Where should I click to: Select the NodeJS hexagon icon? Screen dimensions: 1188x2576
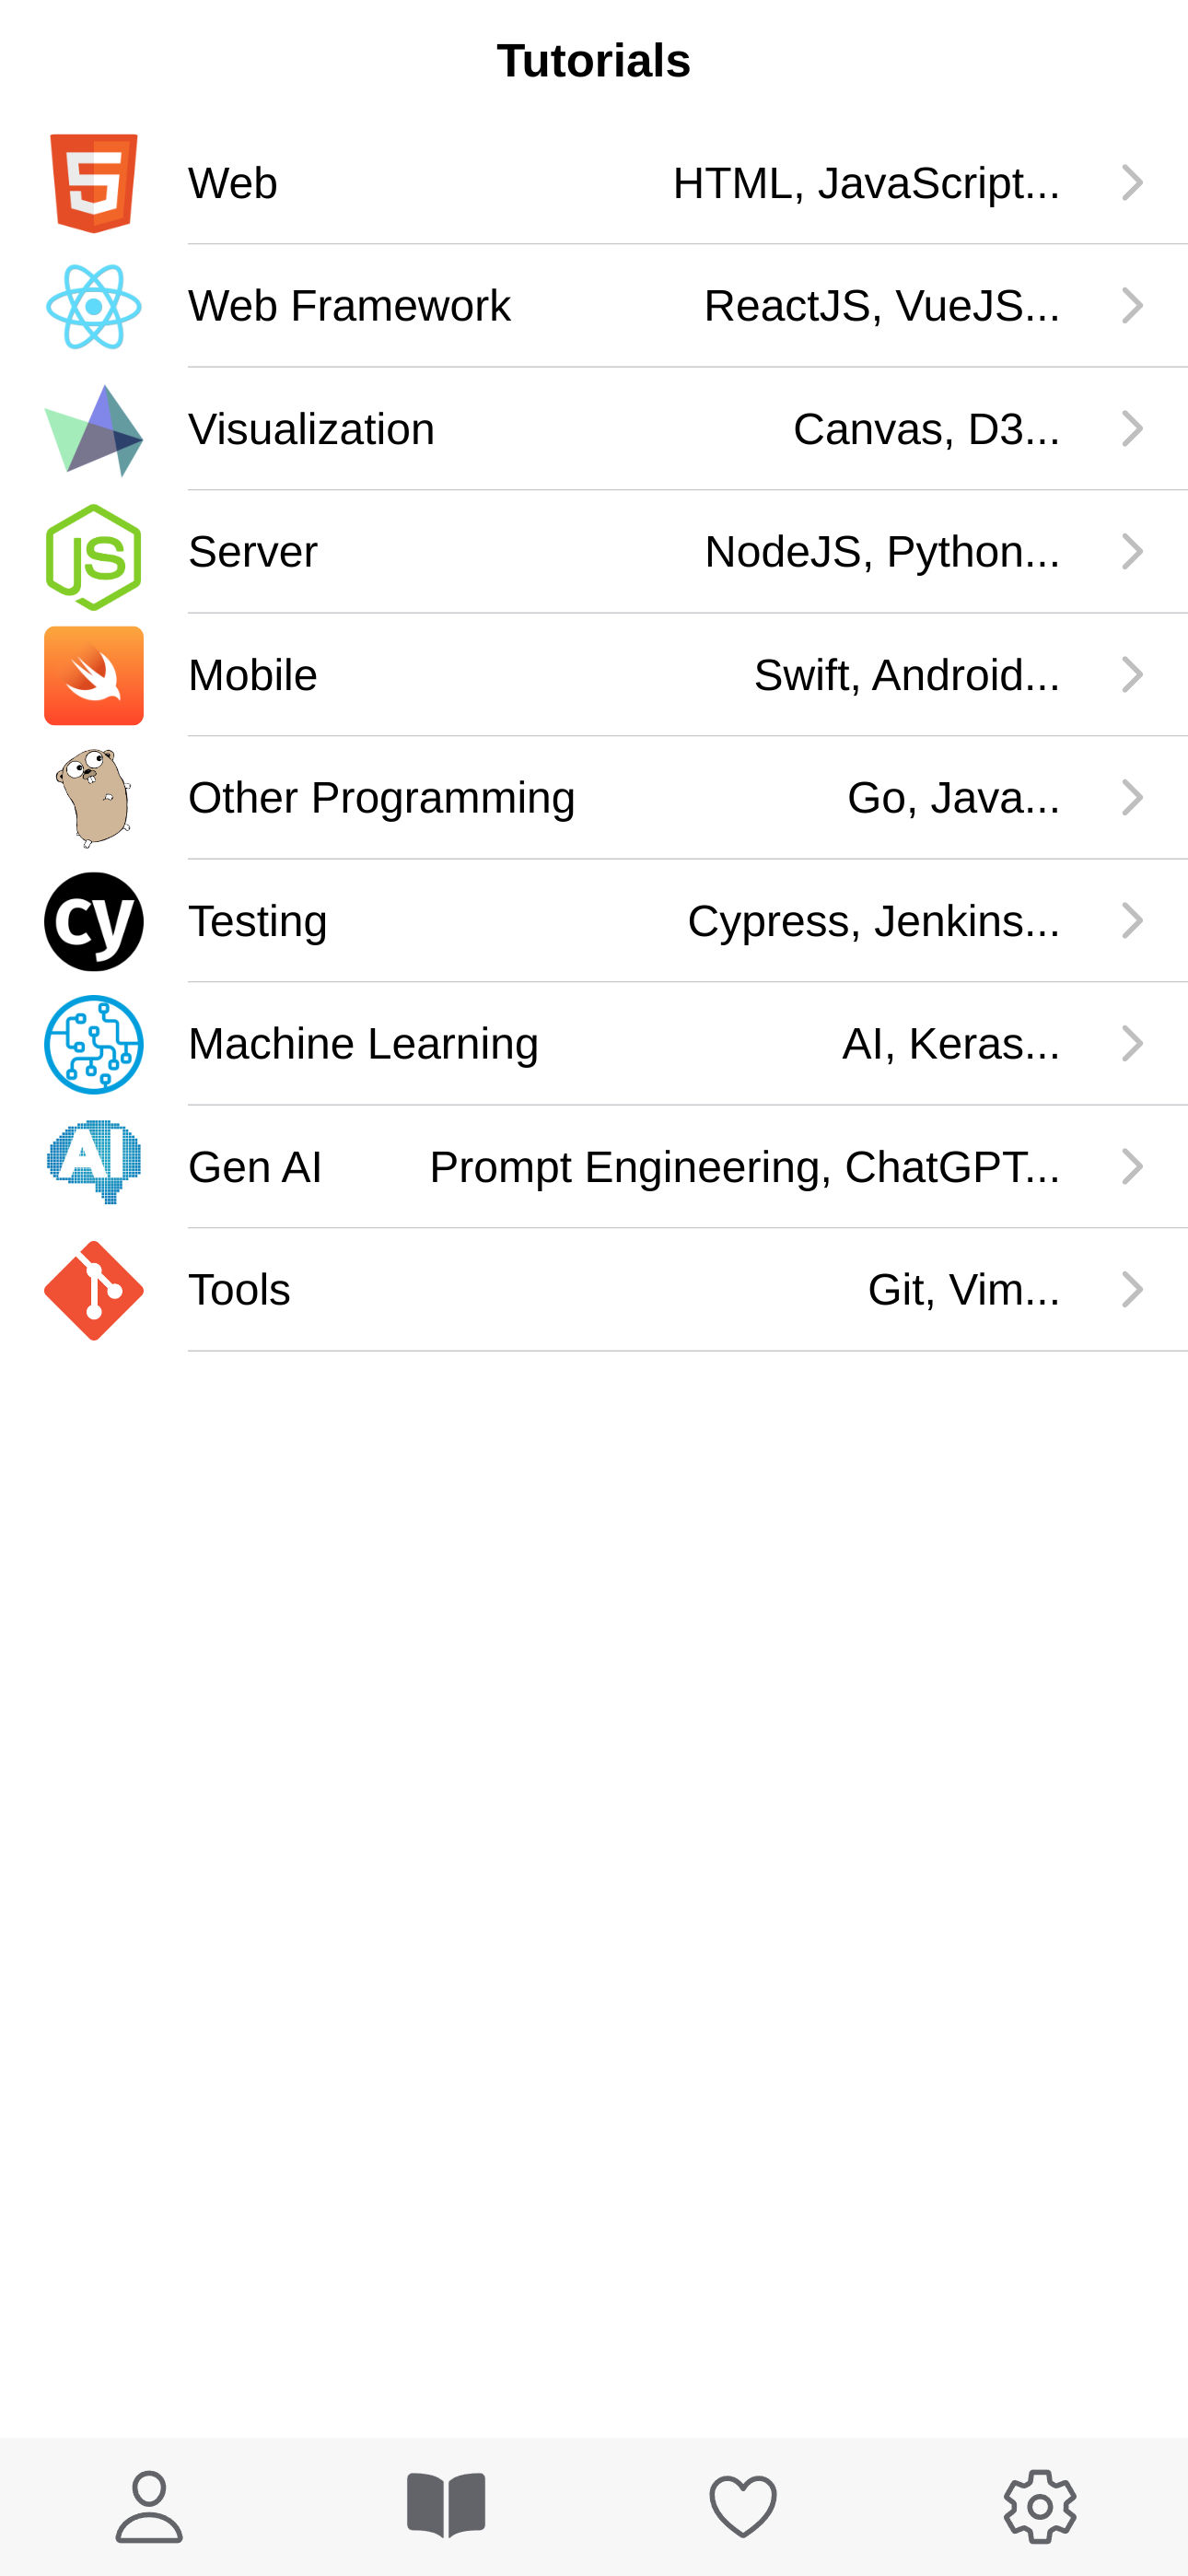94,557
